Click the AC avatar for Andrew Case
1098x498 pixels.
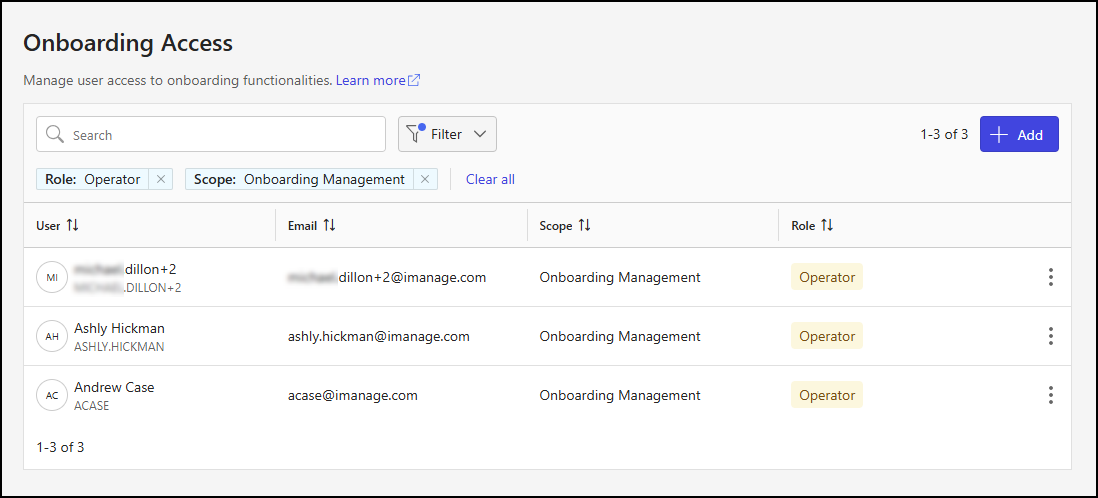(x=52, y=395)
